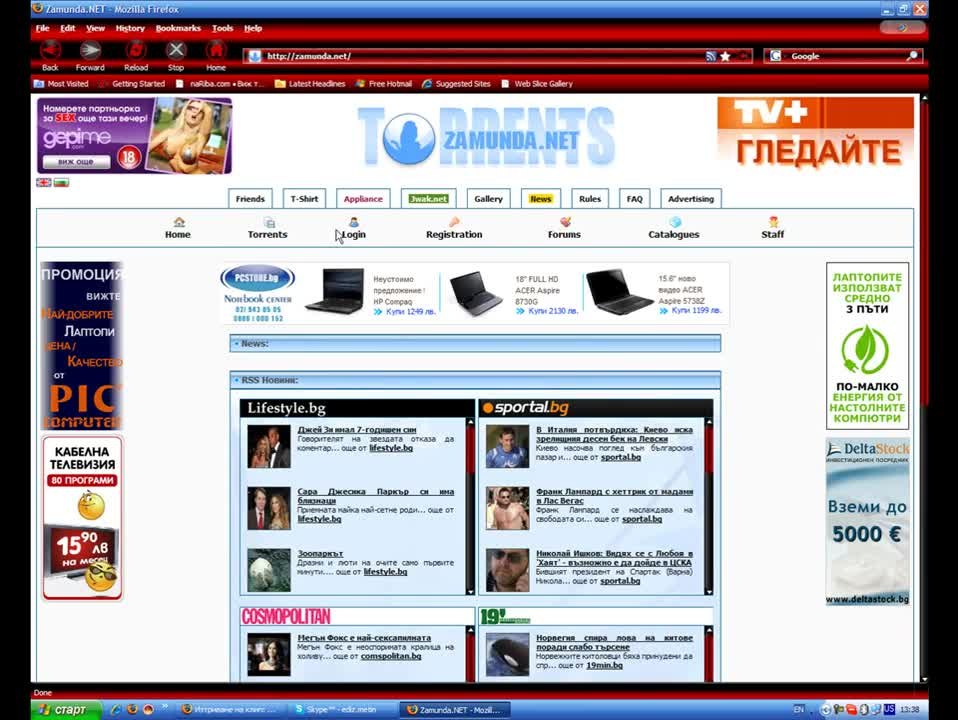Click the EN language indicator in system tray
The width and height of the screenshot is (958, 720).
[799, 709]
